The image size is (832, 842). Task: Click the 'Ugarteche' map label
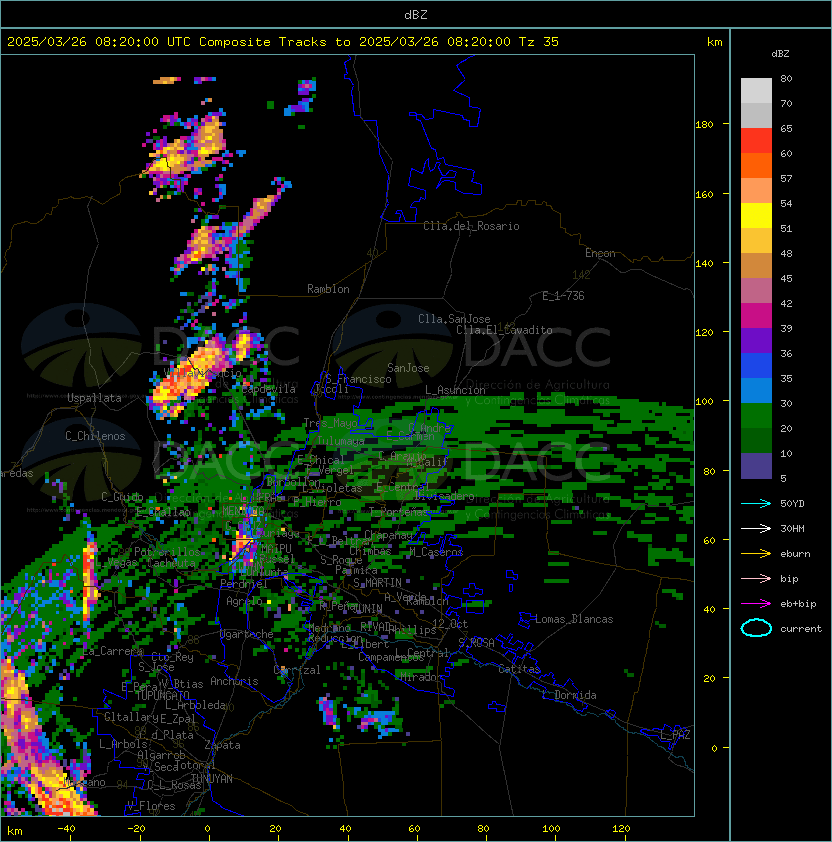(247, 634)
